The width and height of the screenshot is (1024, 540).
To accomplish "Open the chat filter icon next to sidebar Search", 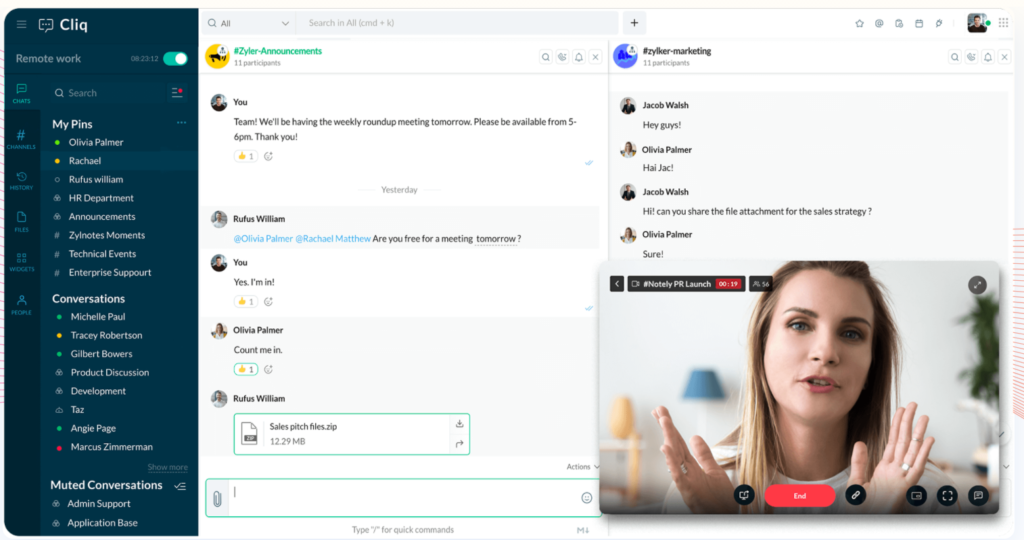I will (x=177, y=93).
